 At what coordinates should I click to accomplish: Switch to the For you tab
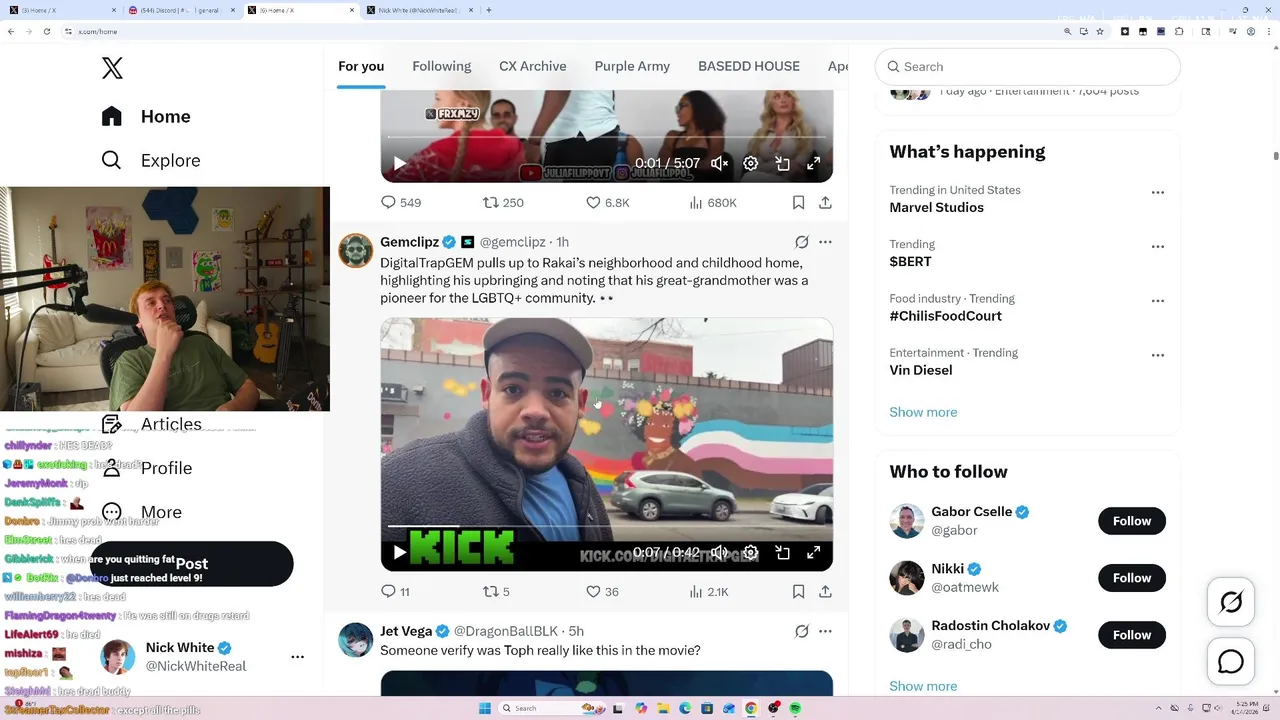coord(361,66)
